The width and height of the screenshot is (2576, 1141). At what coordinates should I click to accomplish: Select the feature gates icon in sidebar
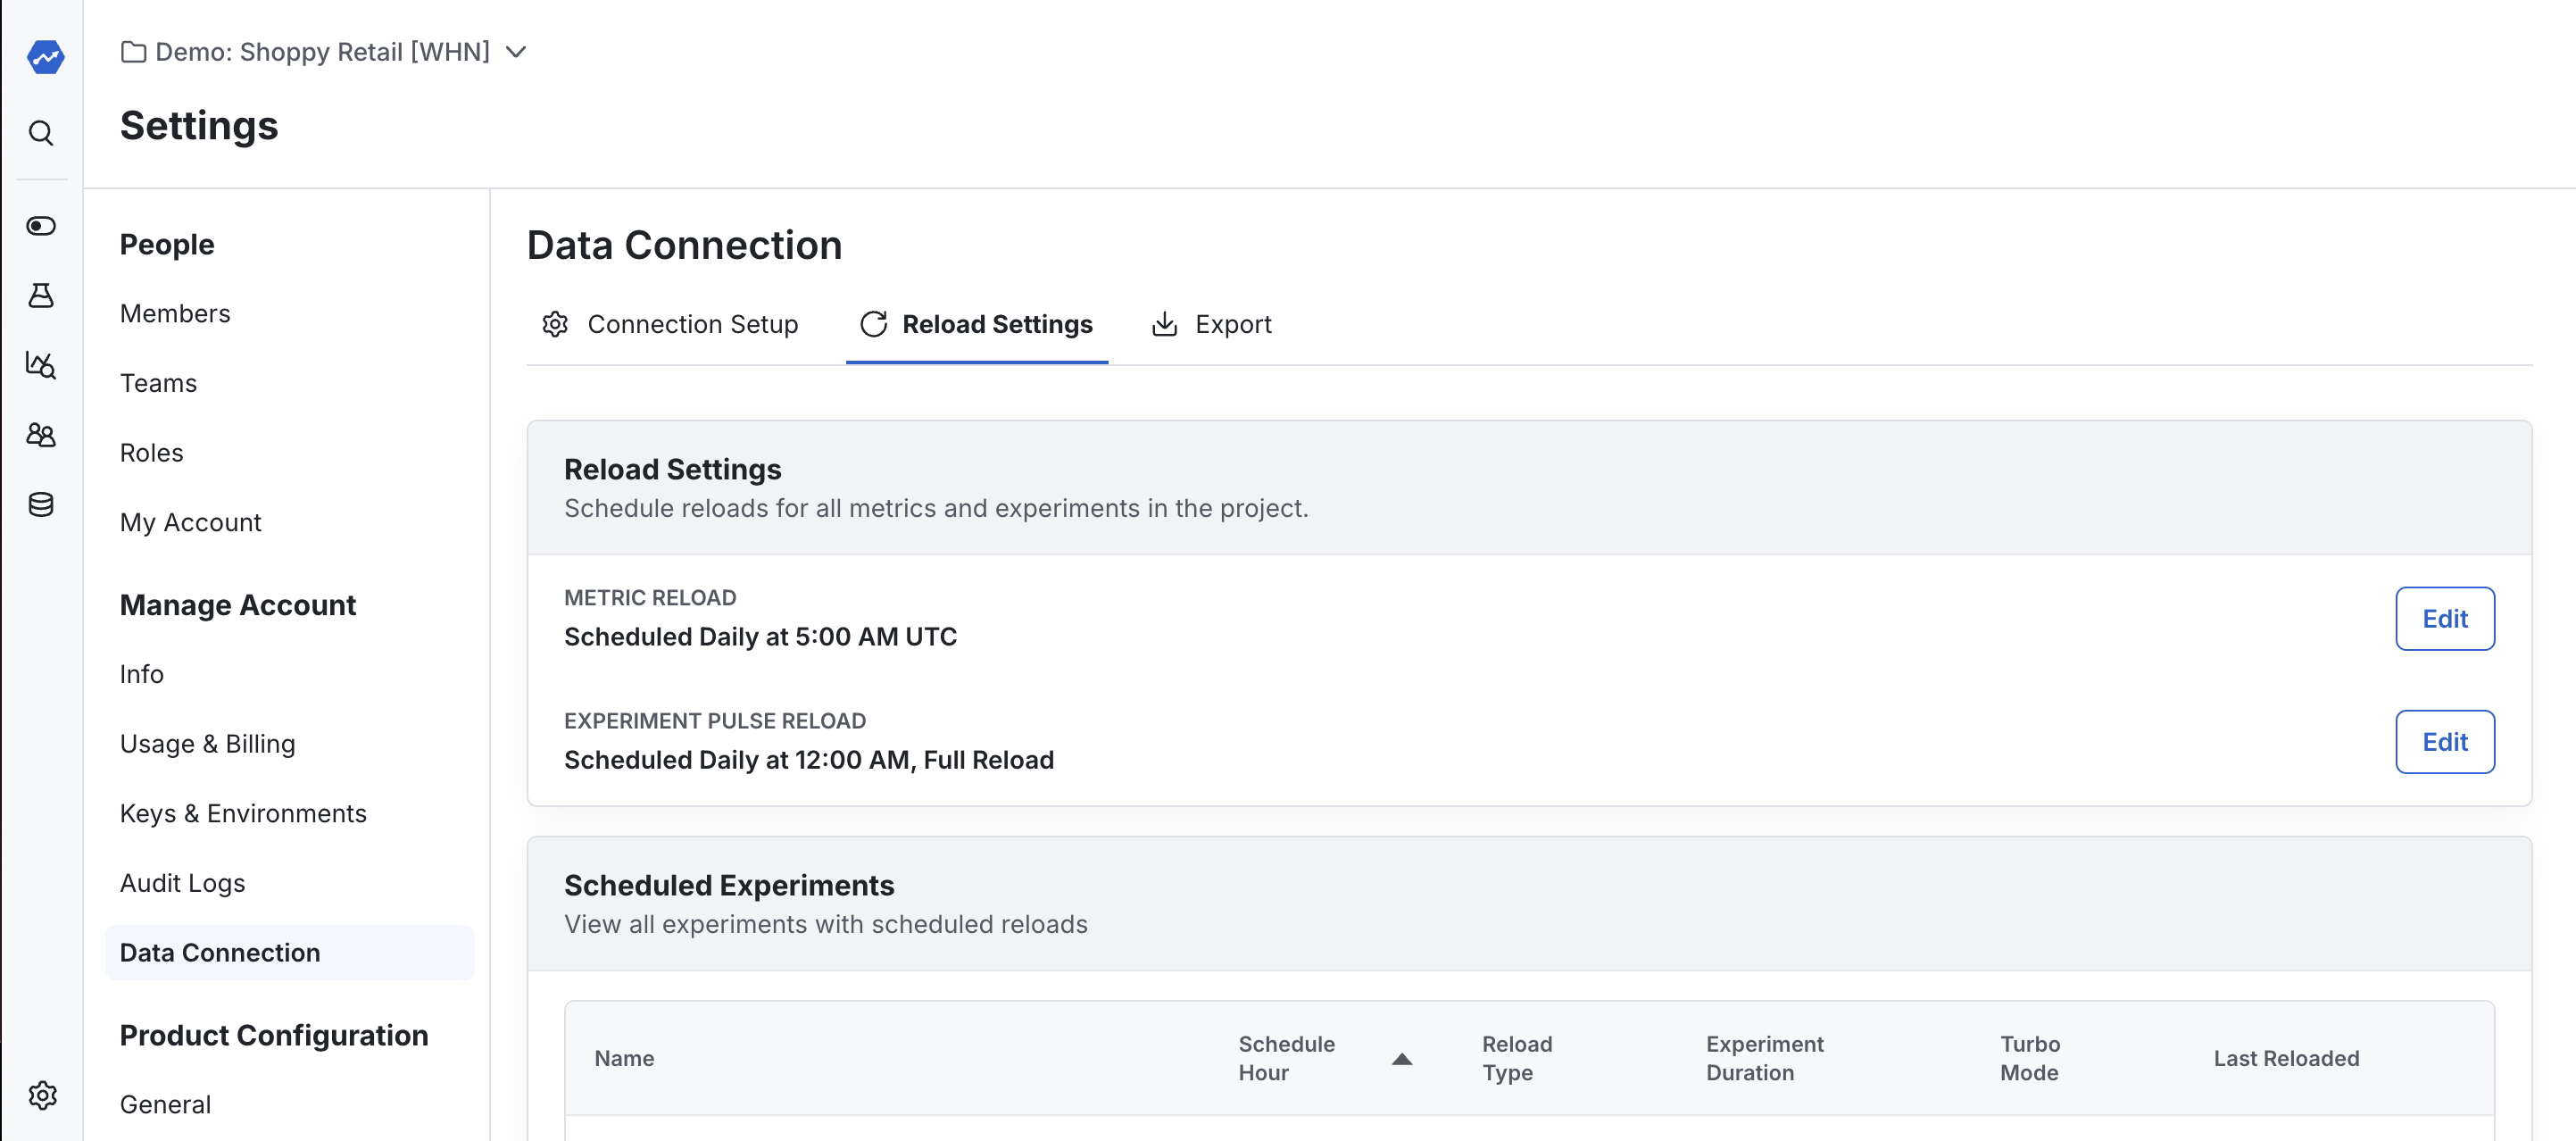click(x=41, y=226)
